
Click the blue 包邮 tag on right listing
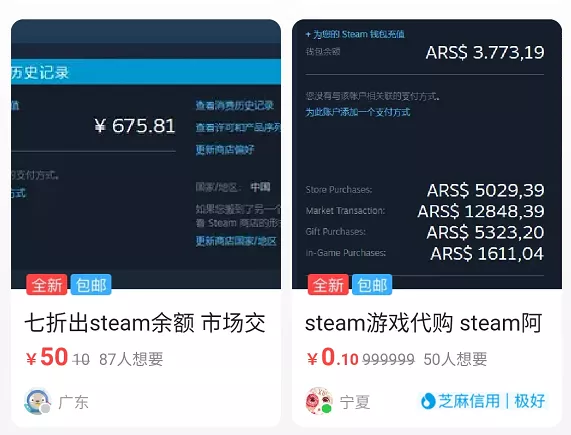point(372,284)
